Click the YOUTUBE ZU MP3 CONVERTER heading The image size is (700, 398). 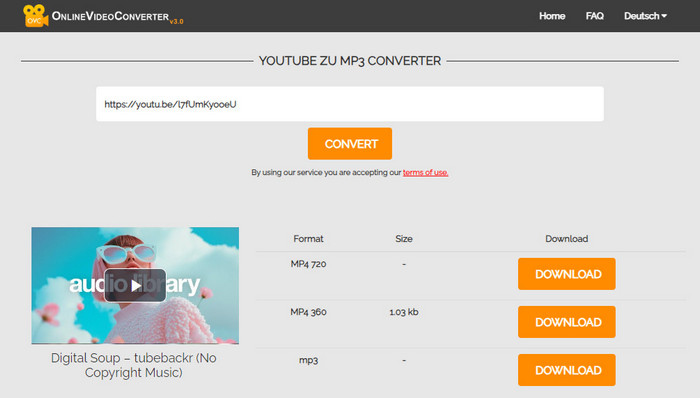click(x=350, y=61)
